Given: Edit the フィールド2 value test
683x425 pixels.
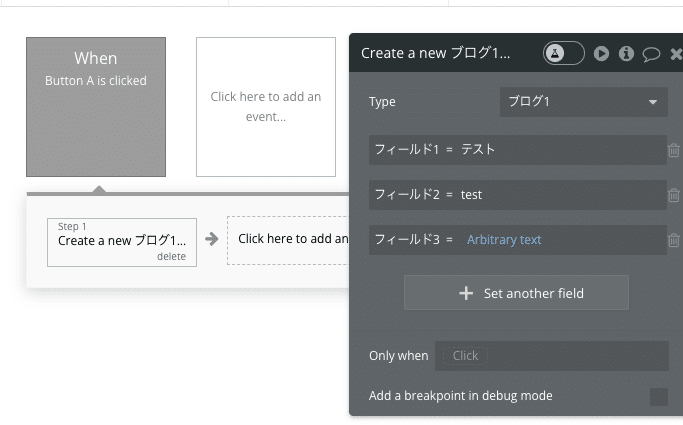Looking at the screenshot, I should point(472,195).
